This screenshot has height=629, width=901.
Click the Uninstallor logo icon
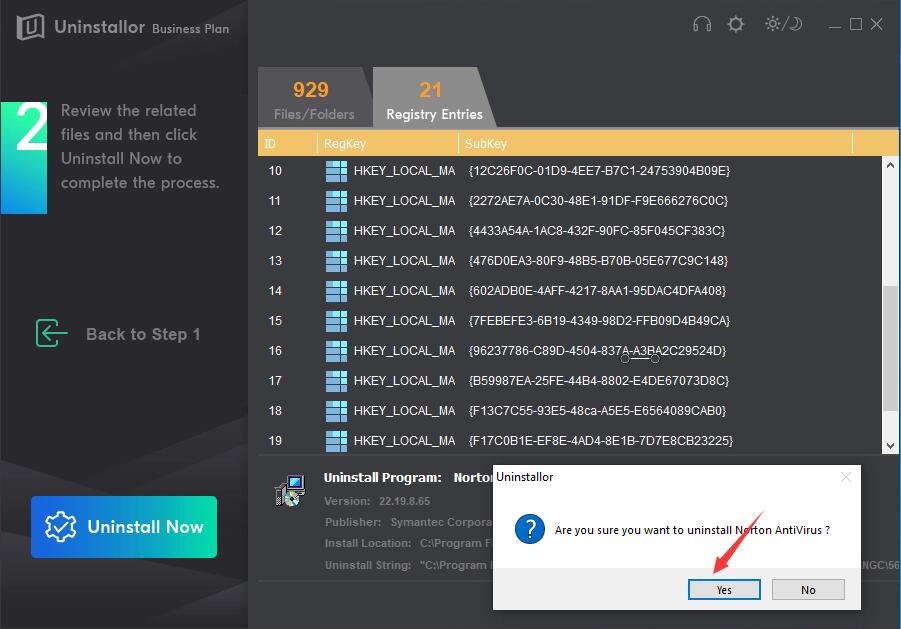[30, 26]
